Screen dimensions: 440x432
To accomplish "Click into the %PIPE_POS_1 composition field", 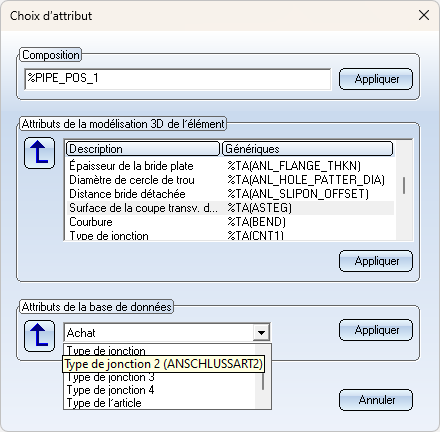I will [x=178, y=79].
